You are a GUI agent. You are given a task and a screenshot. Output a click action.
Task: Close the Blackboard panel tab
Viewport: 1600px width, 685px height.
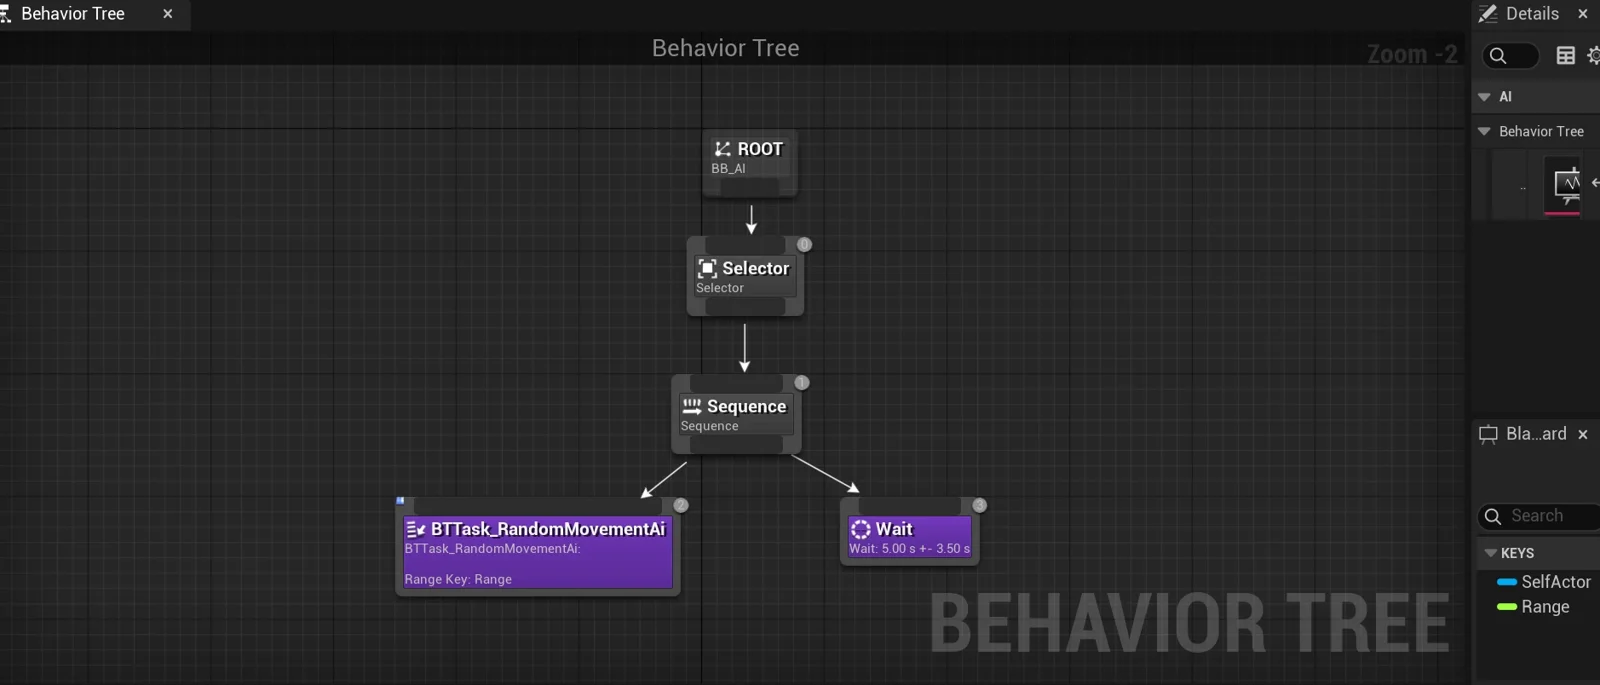pos(1583,434)
